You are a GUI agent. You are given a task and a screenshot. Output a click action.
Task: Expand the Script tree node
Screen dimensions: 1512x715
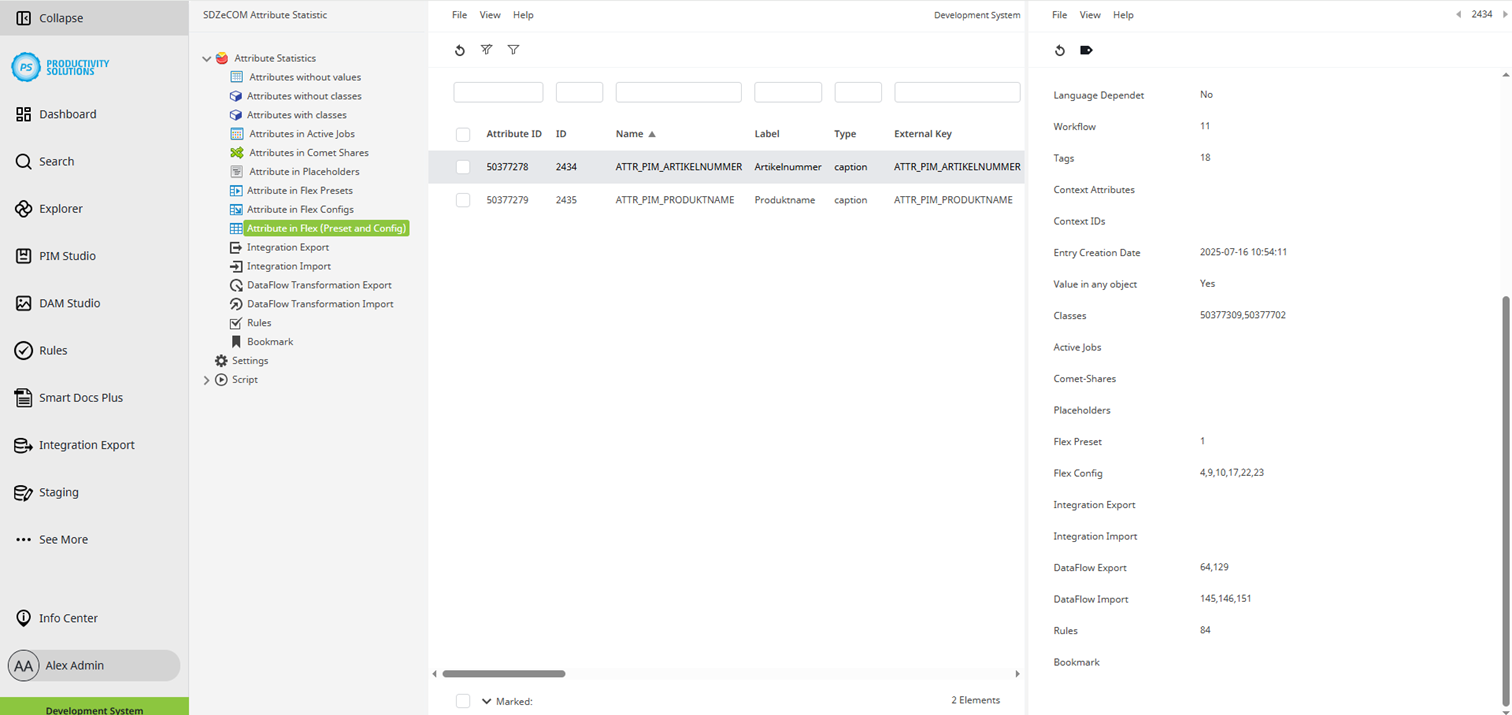pyautogui.click(x=207, y=380)
